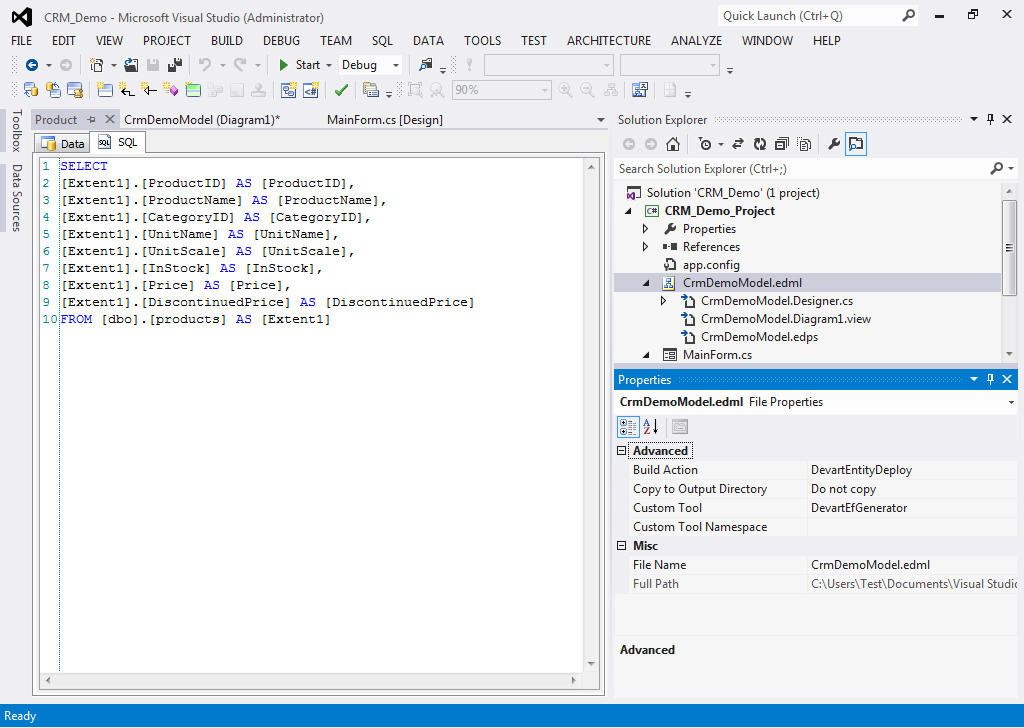
Task: Click the green checkmark validate icon
Action: [x=341, y=90]
